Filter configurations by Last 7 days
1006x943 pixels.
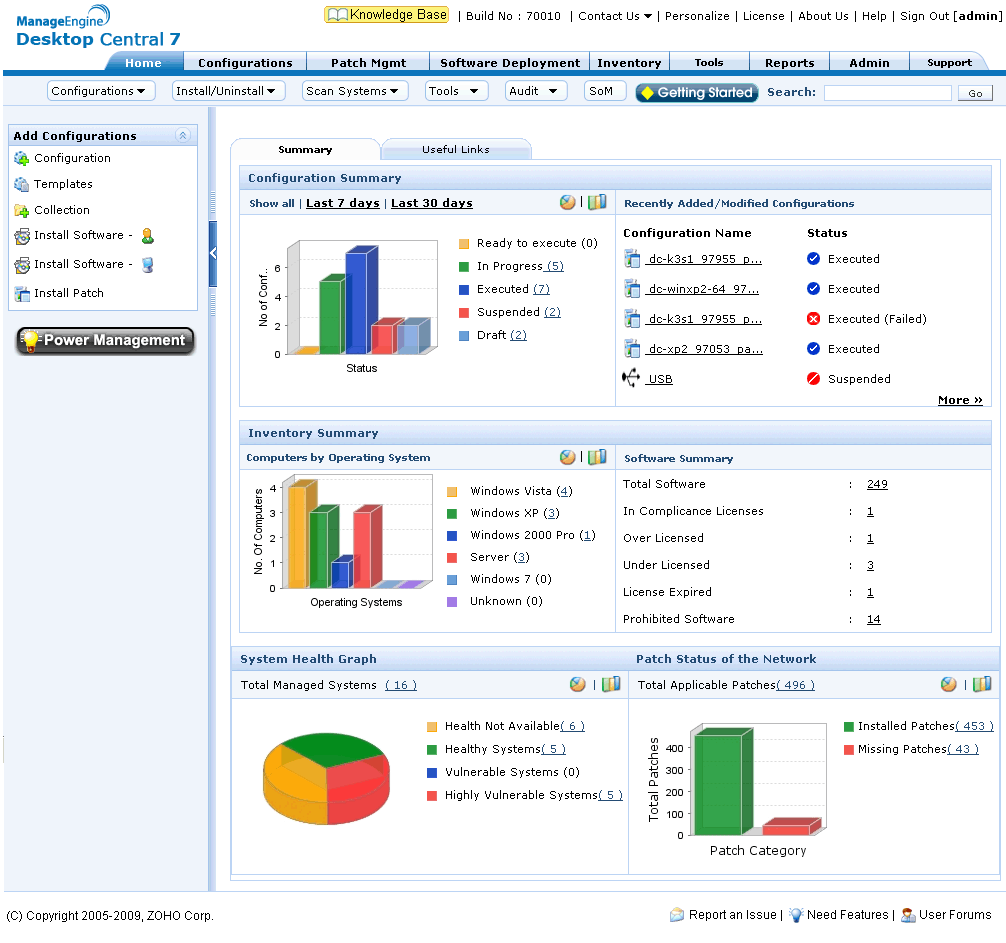pyautogui.click(x=343, y=203)
